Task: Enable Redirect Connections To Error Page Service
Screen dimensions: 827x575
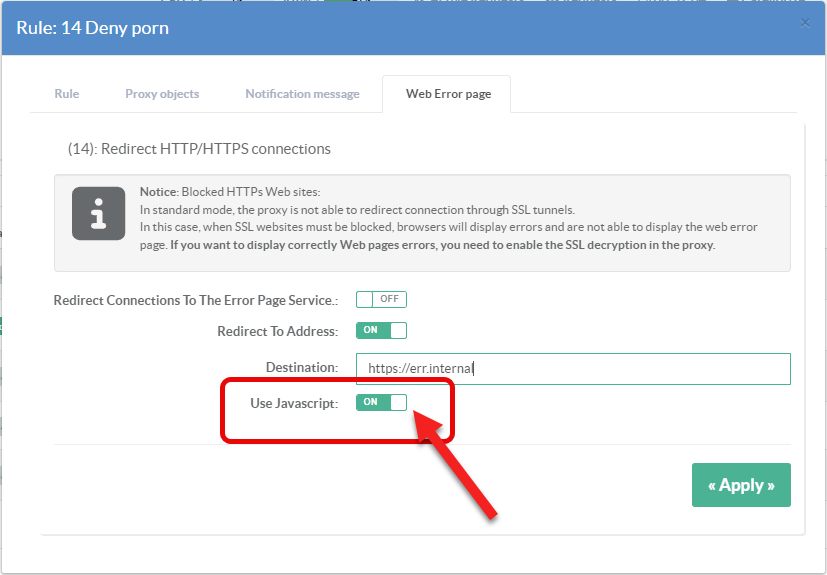Action: click(x=381, y=299)
